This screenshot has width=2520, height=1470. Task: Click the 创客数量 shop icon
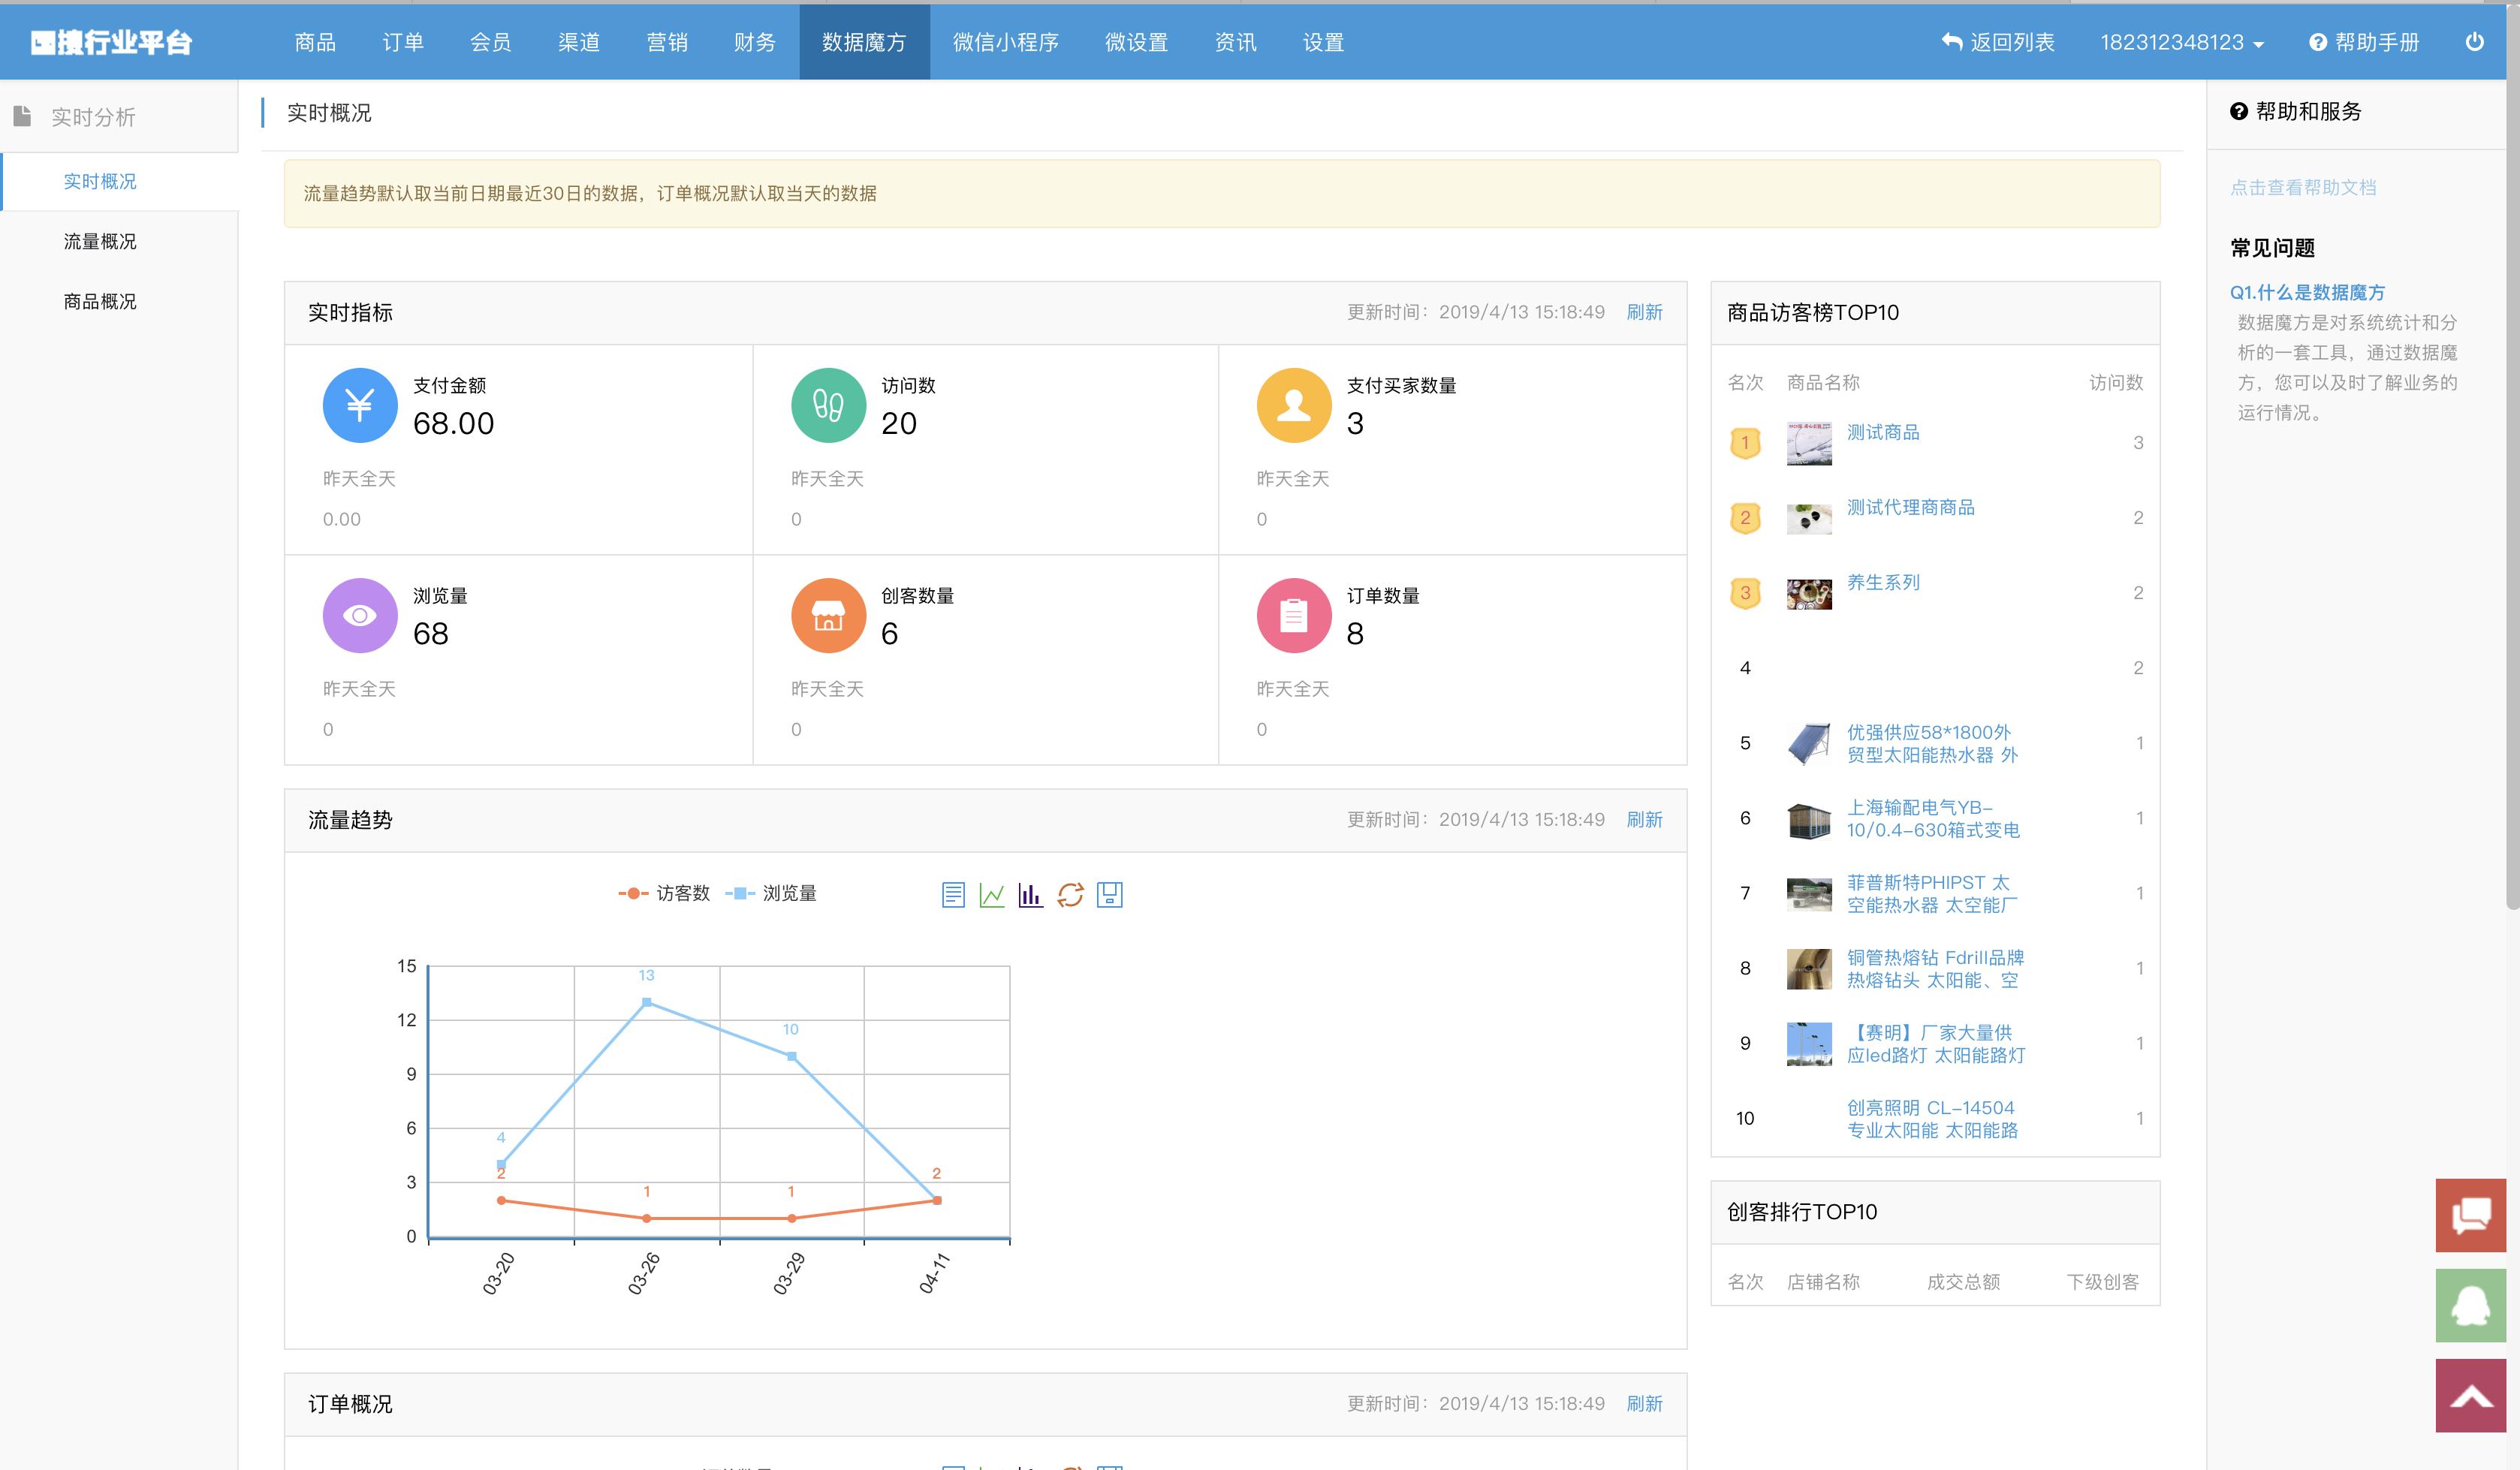[828, 615]
